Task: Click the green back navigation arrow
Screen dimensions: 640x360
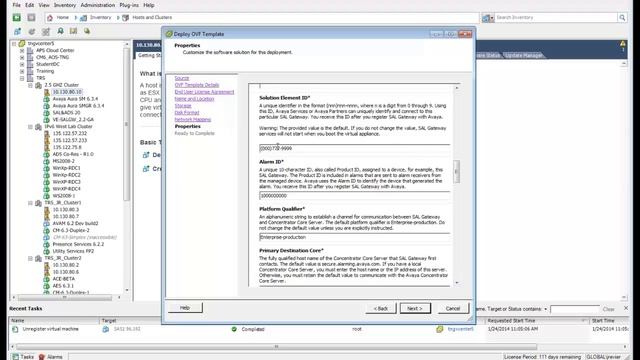Action: click(17, 18)
